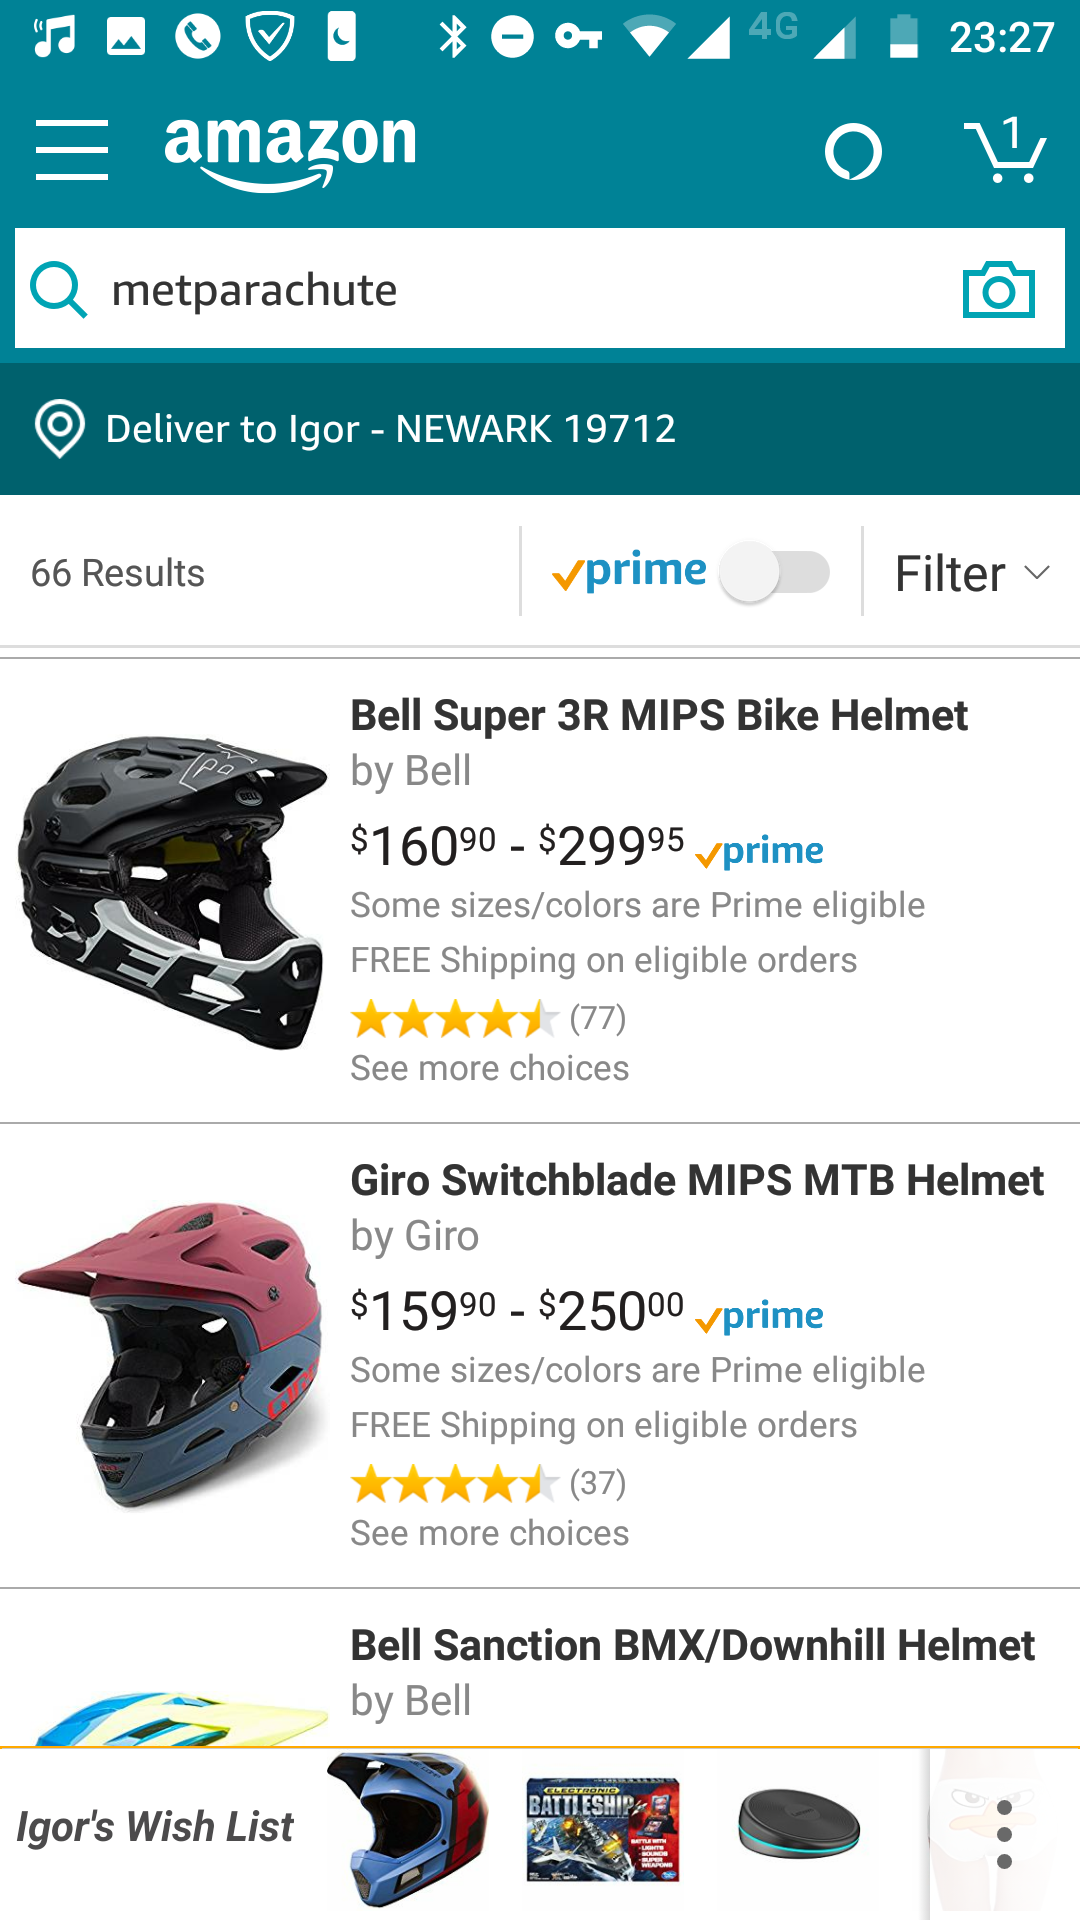Screen dimensions: 1080x1920
Task: Expand the Filter dropdown
Action: (x=971, y=573)
